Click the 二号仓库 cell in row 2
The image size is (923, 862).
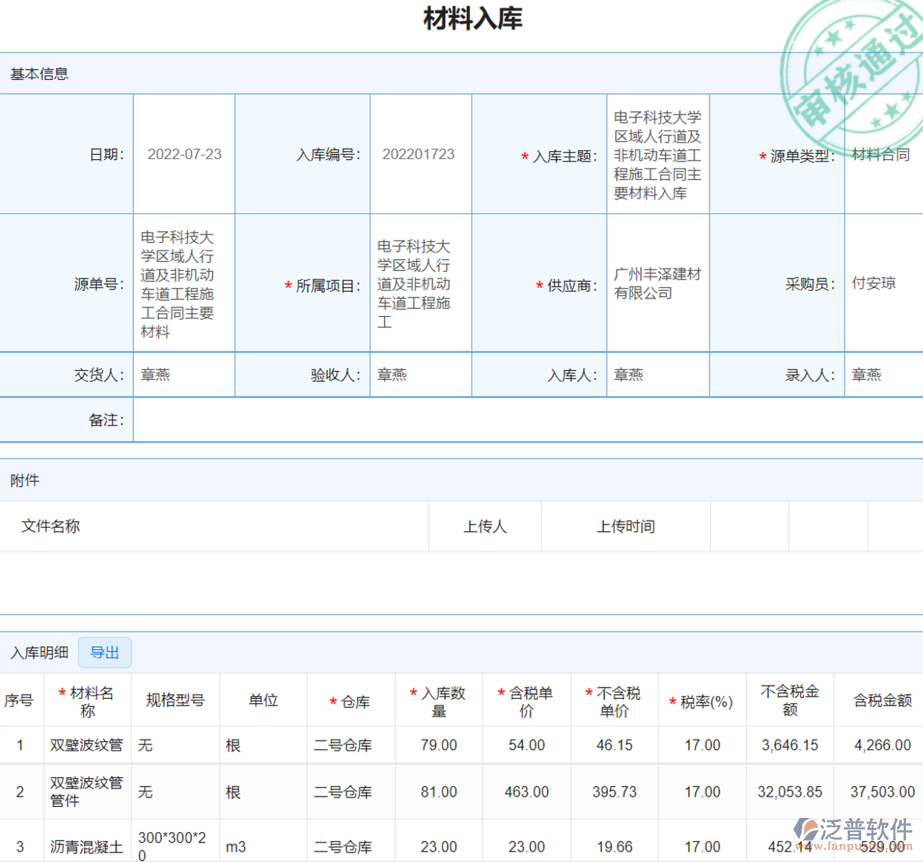coord(343,792)
